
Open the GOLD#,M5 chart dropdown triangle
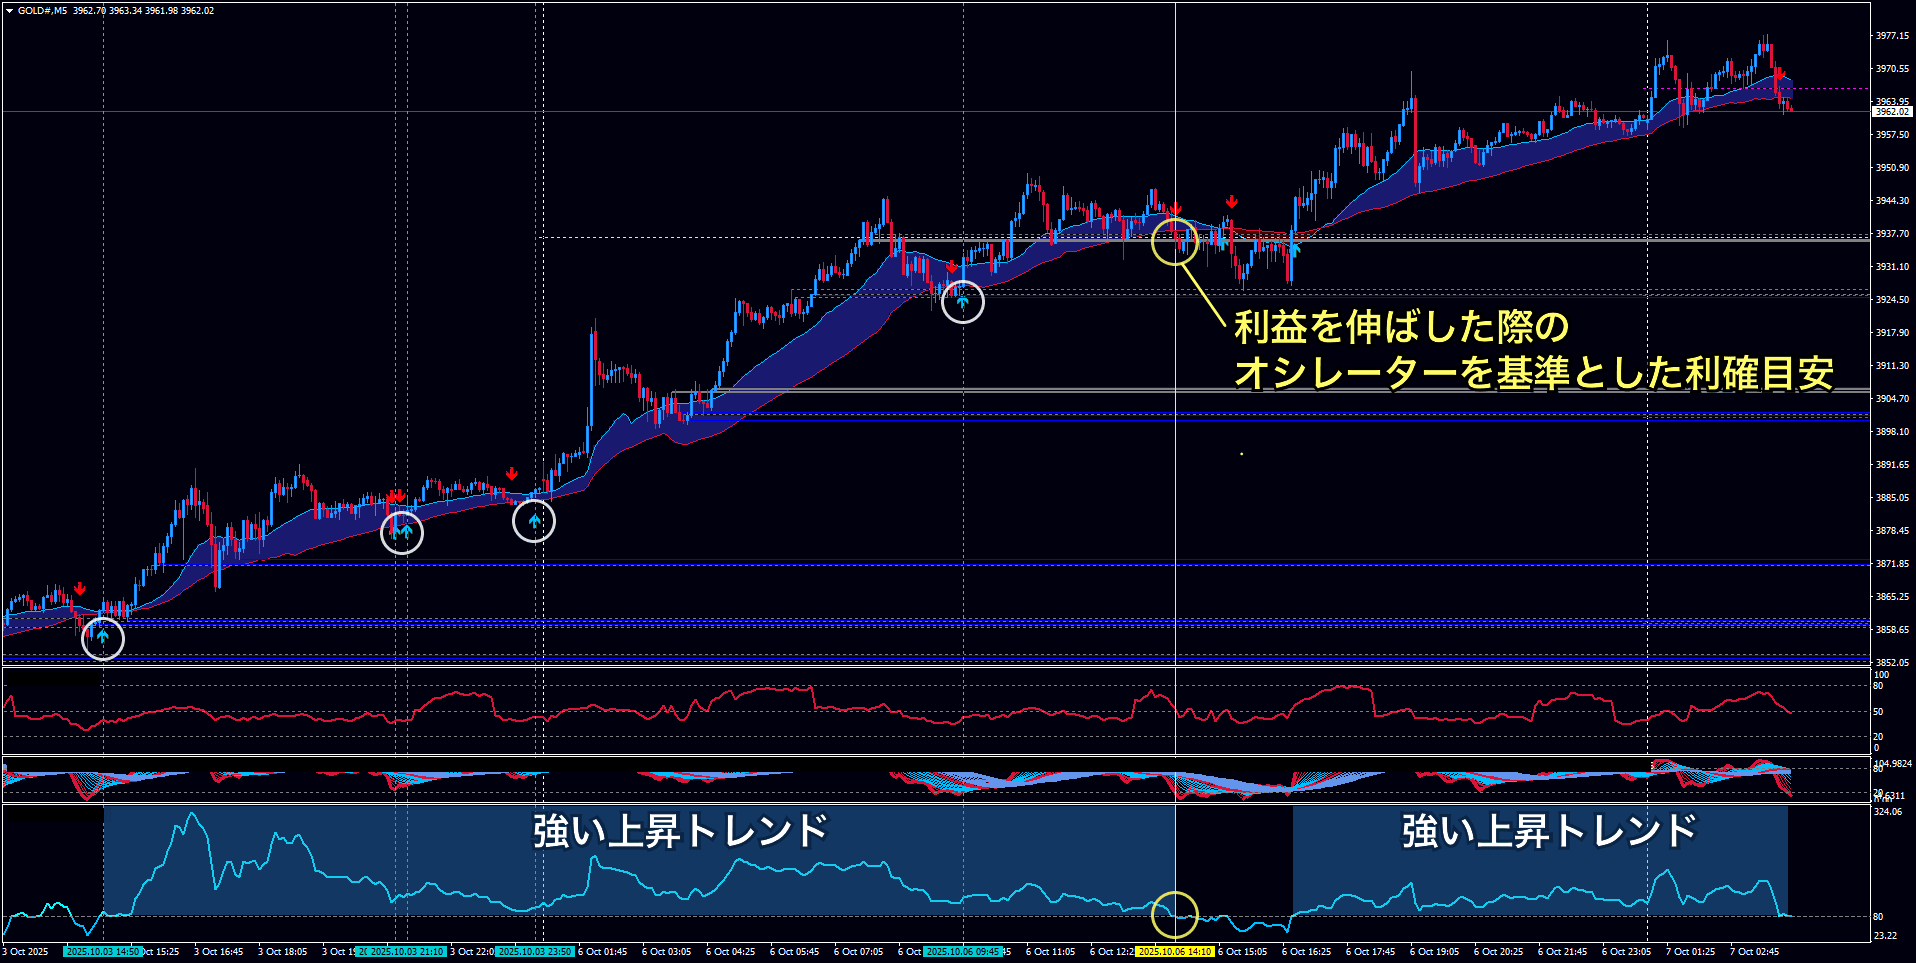pyautogui.click(x=9, y=11)
